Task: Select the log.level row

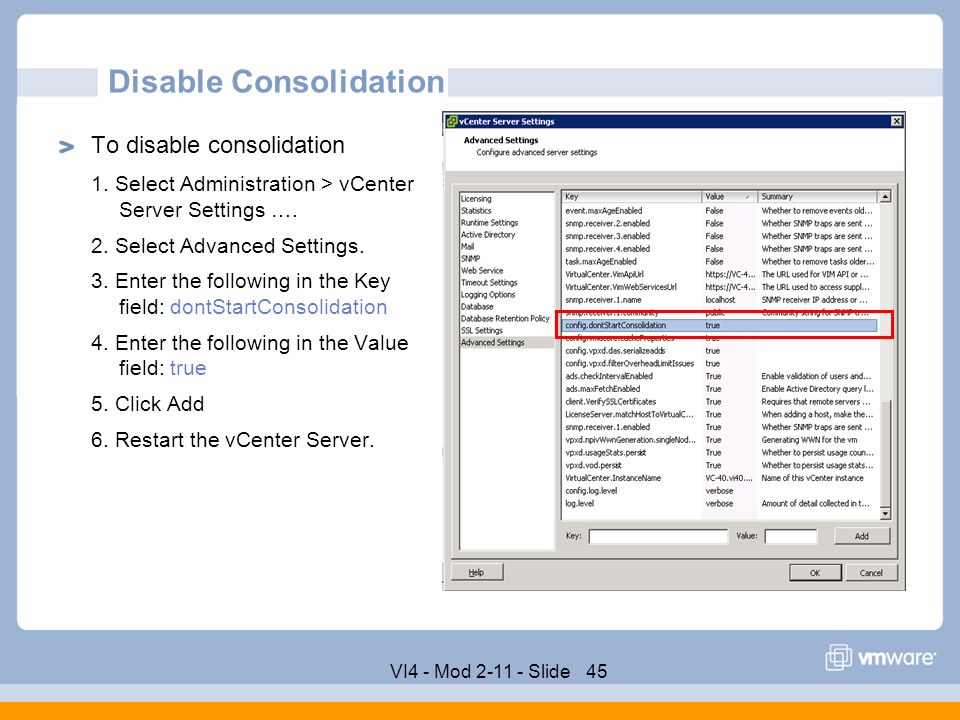Action: click(x=720, y=504)
